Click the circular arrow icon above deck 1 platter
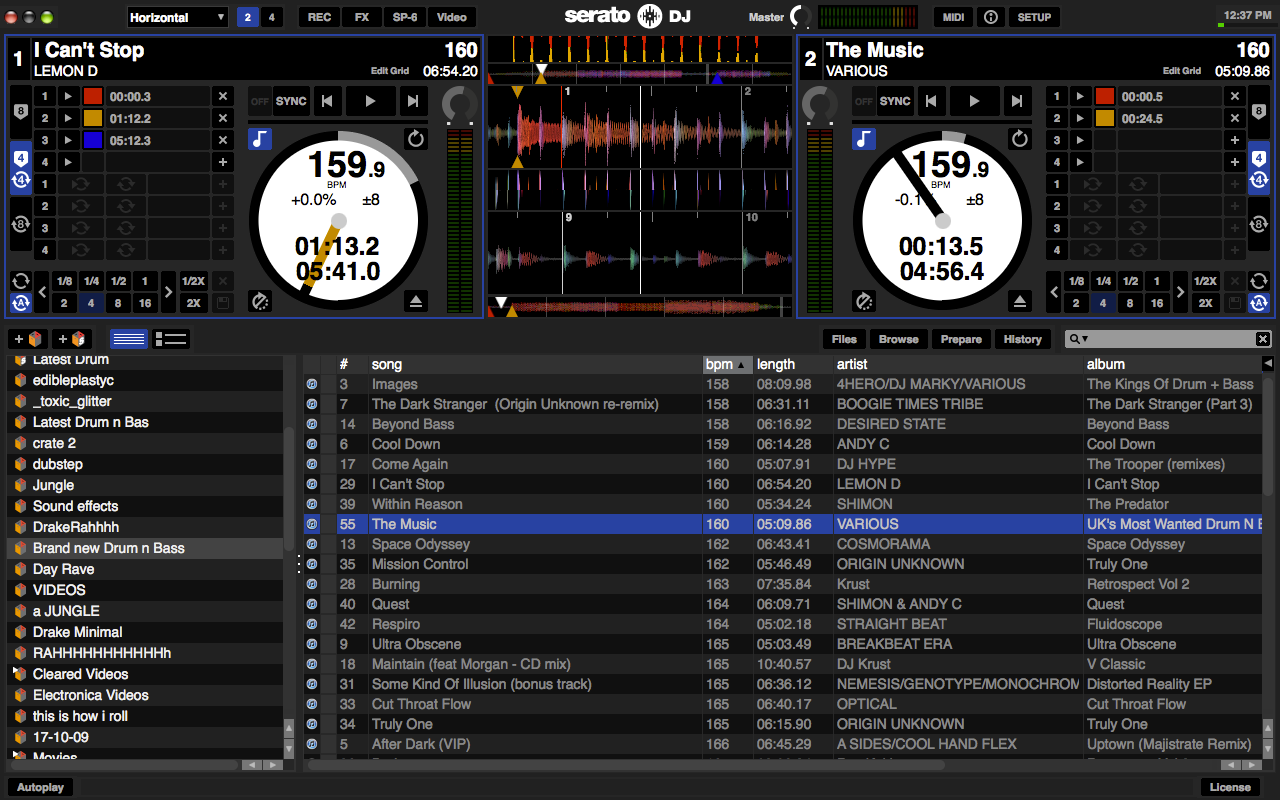Viewport: 1280px width, 800px height. click(416, 139)
